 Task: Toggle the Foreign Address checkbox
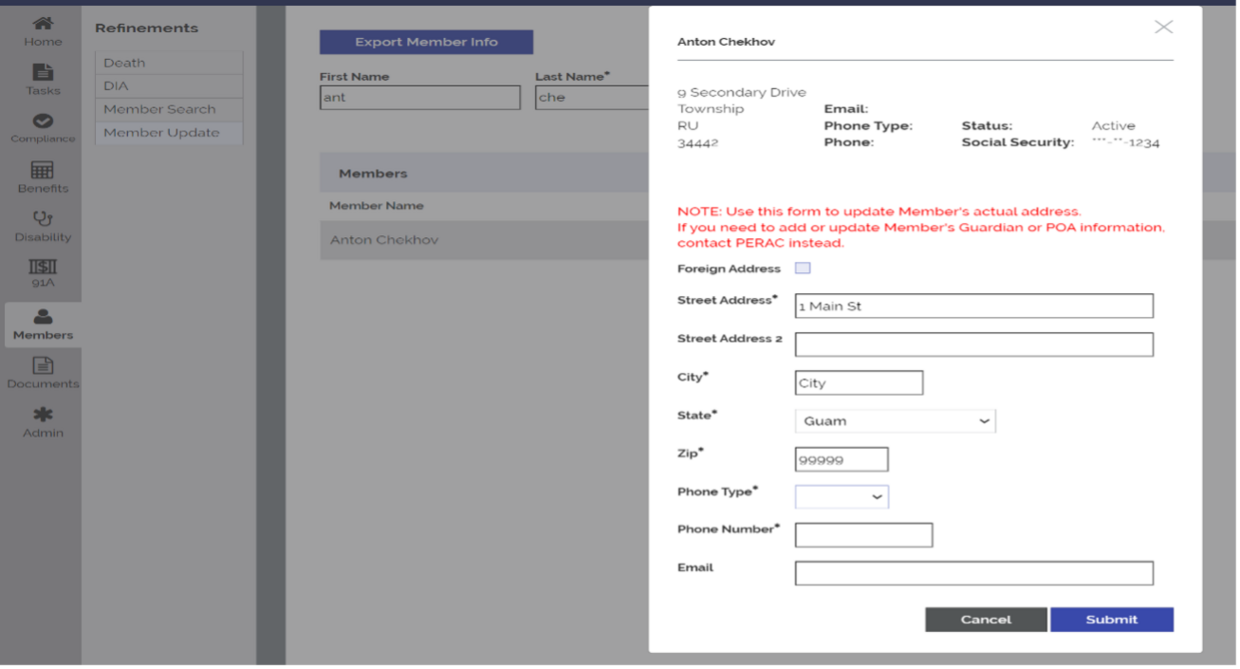tap(802, 268)
